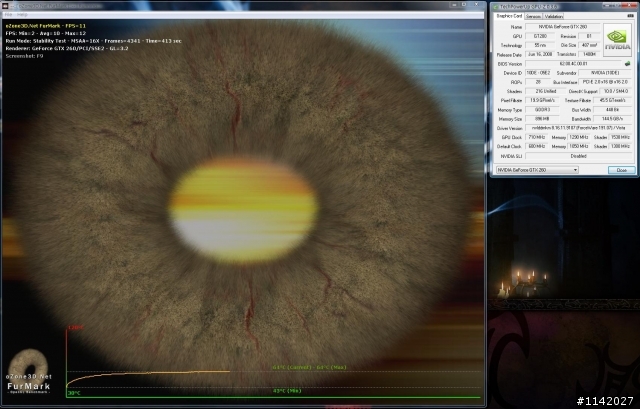Click the GPU field showing GT200
The width and height of the screenshot is (640, 409).
(540, 36)
